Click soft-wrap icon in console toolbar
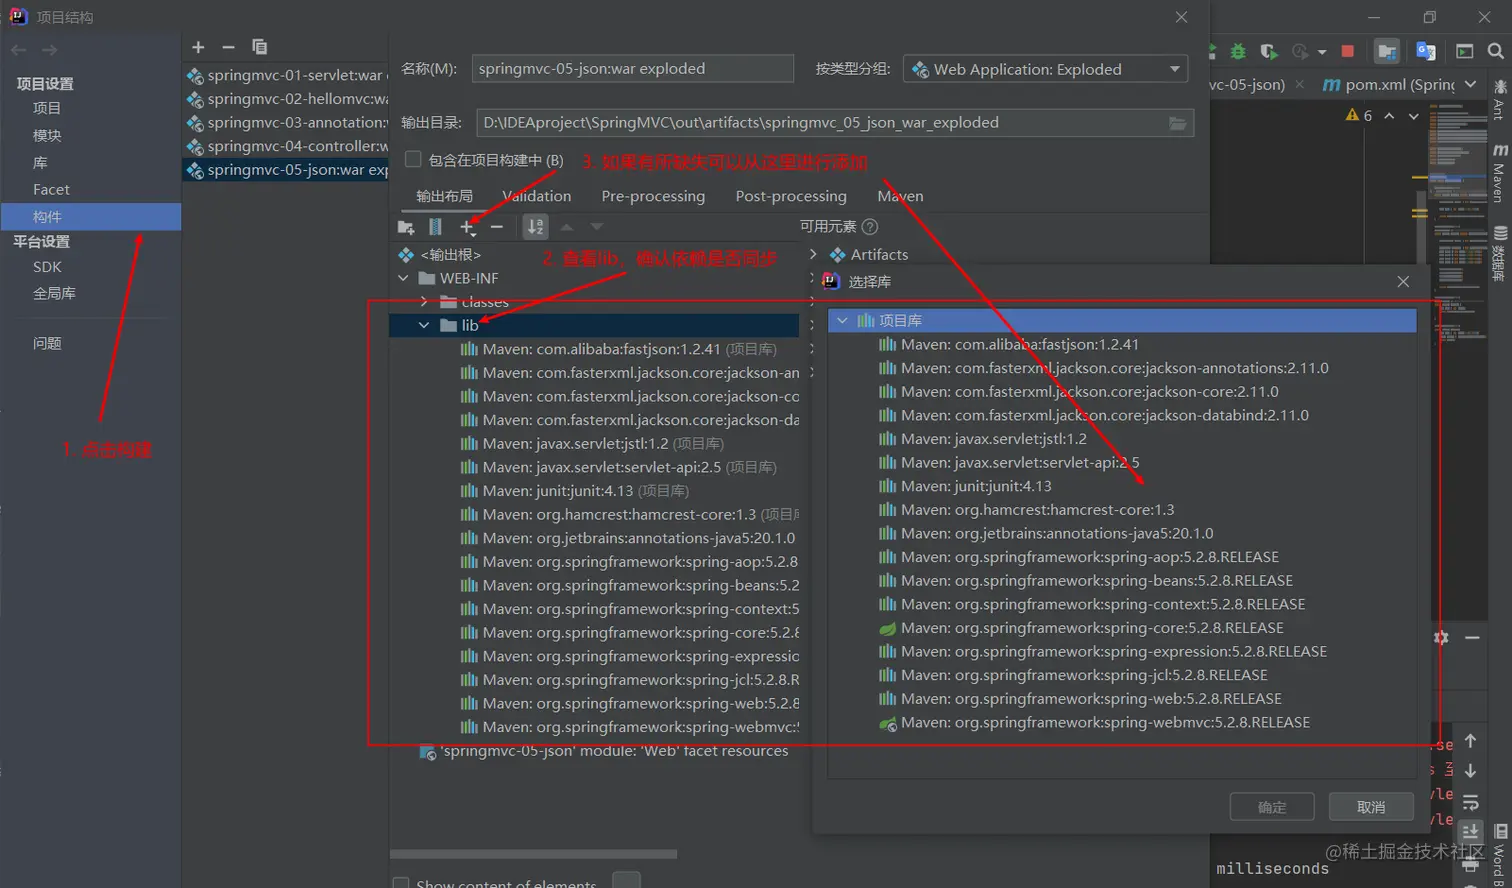 (1470, 802)
